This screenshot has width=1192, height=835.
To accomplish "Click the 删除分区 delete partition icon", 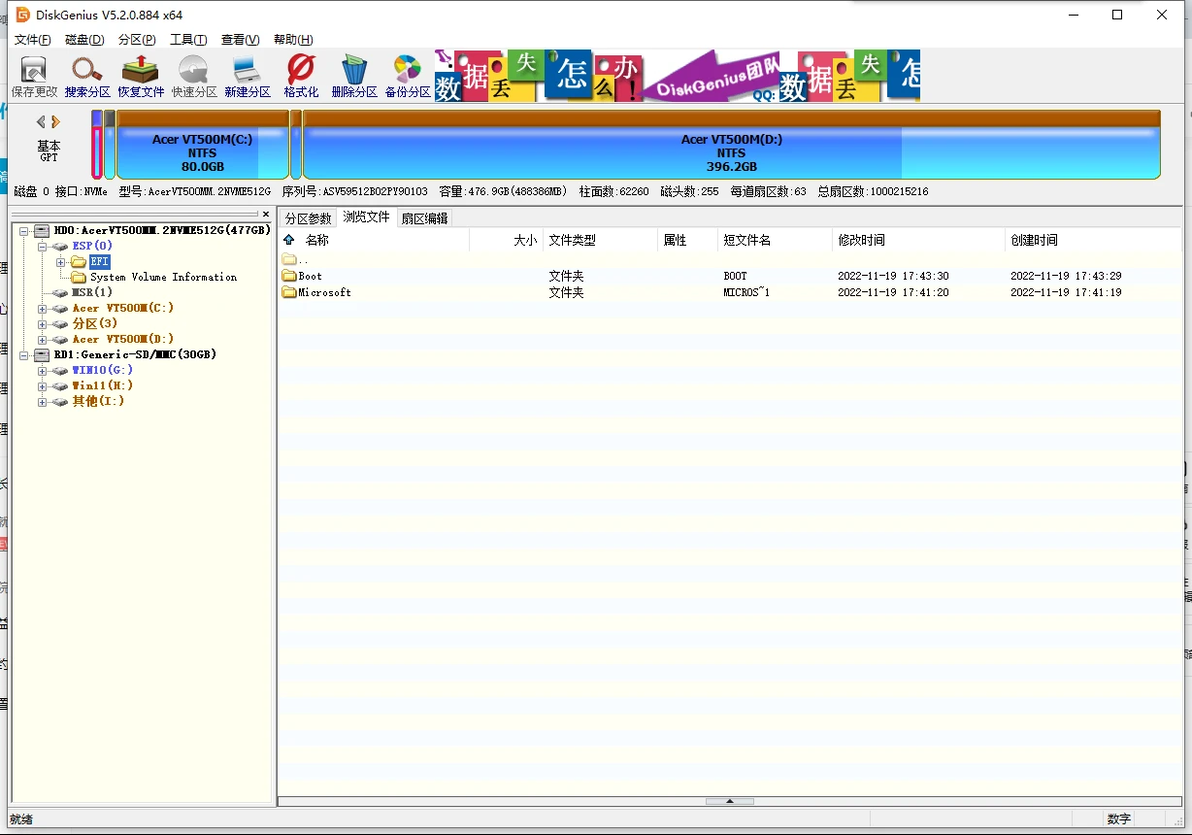I will 354,75.
